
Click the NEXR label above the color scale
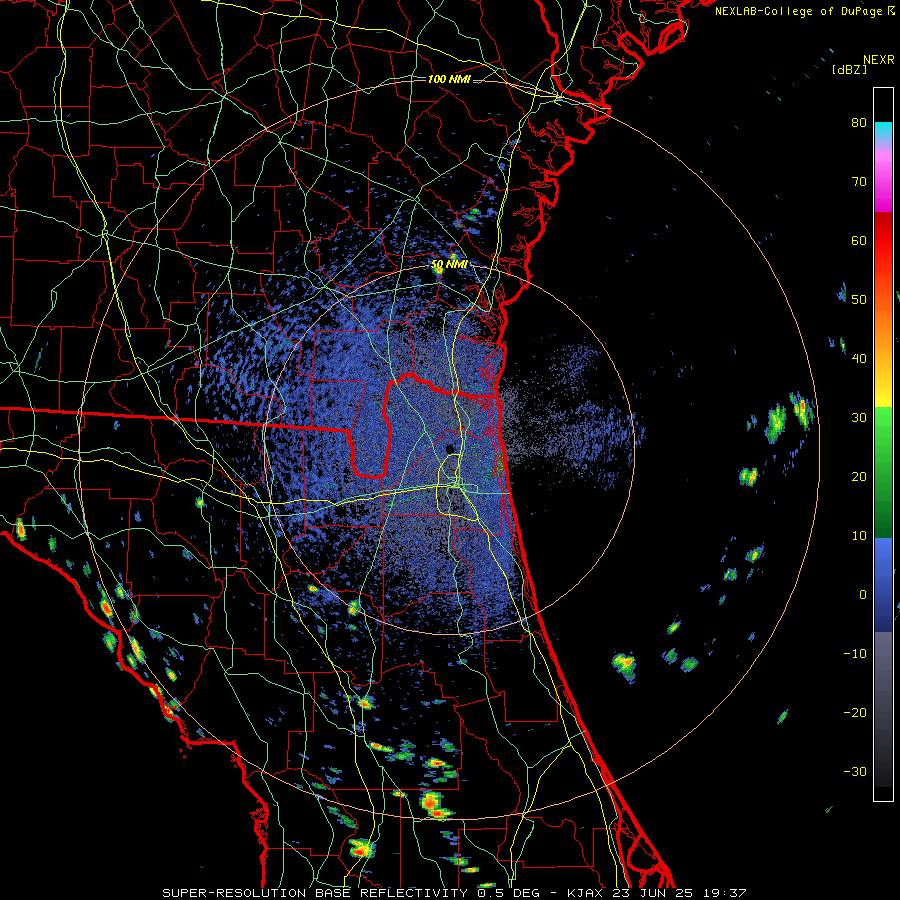point(878,60)
